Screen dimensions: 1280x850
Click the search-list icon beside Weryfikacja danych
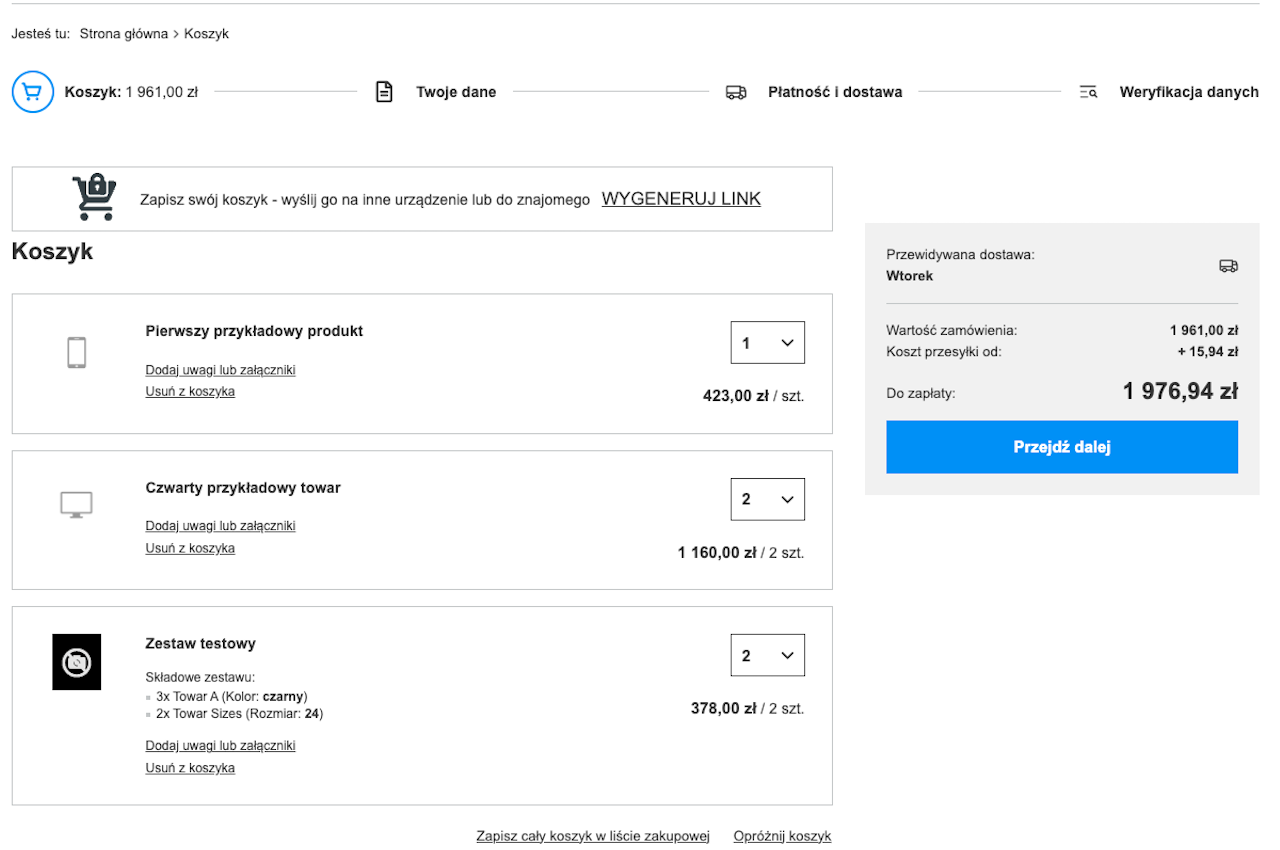tap(1089, 92)
